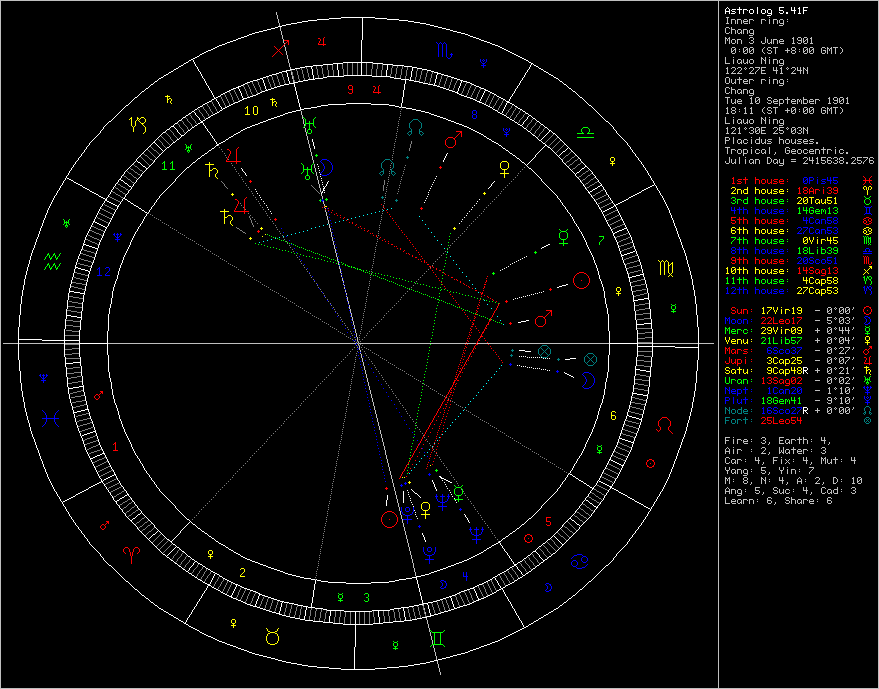Click the green Aquarius glyph on the outer ring
Screen dimensions: 879x689
pos(53,260)
